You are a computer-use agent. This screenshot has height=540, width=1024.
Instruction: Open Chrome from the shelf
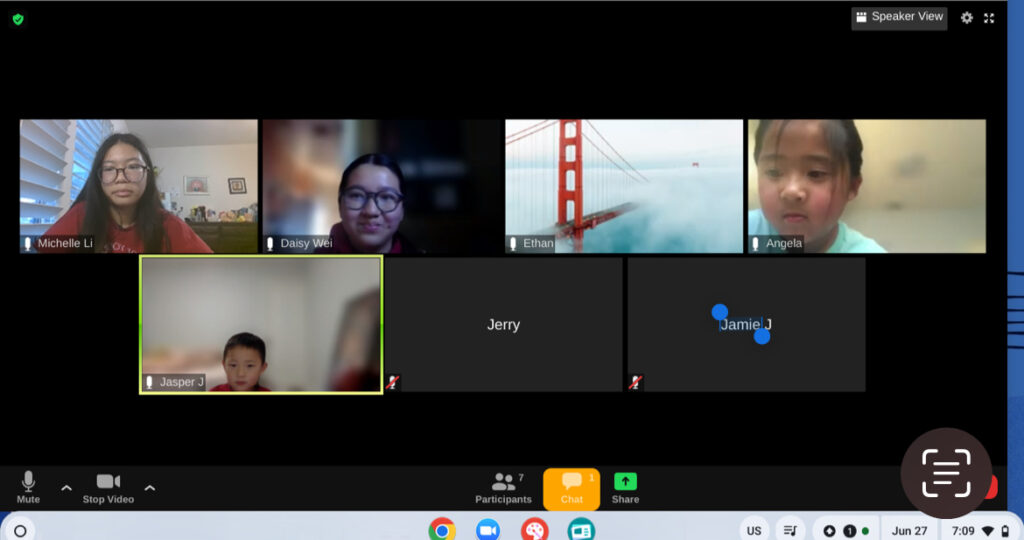coord(442,530)
